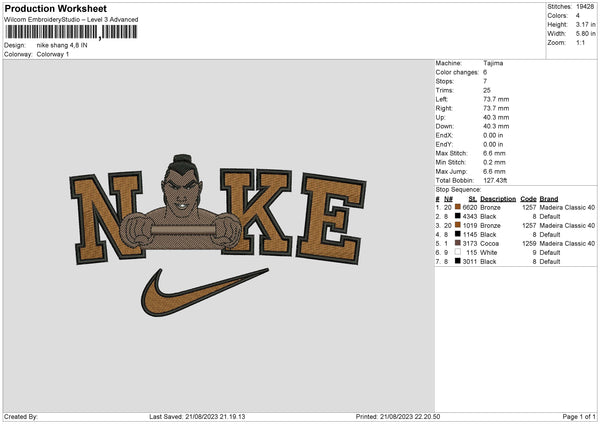Click the black swatch for stop 4 (1145)

(458, 234)
